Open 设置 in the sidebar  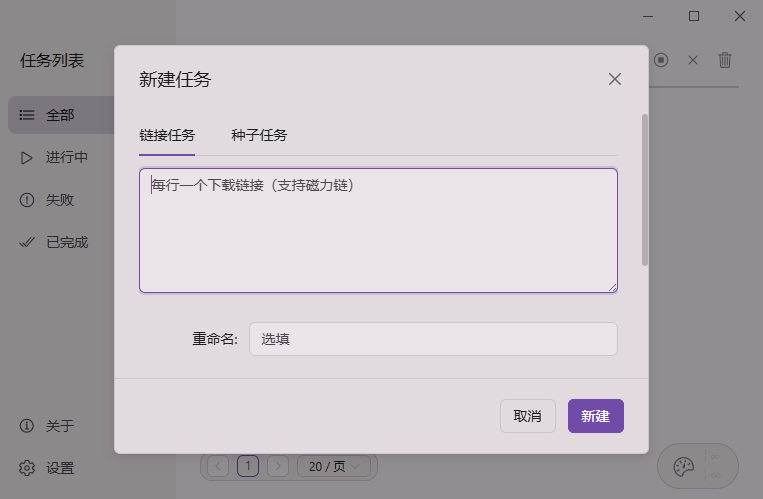(x=61, y=468)
